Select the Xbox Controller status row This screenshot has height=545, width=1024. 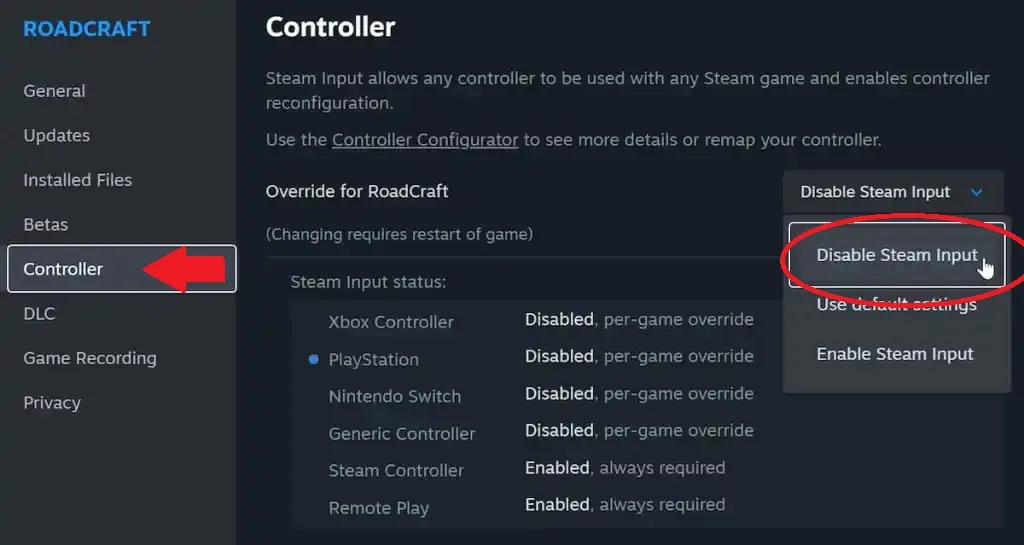(541, 320)
